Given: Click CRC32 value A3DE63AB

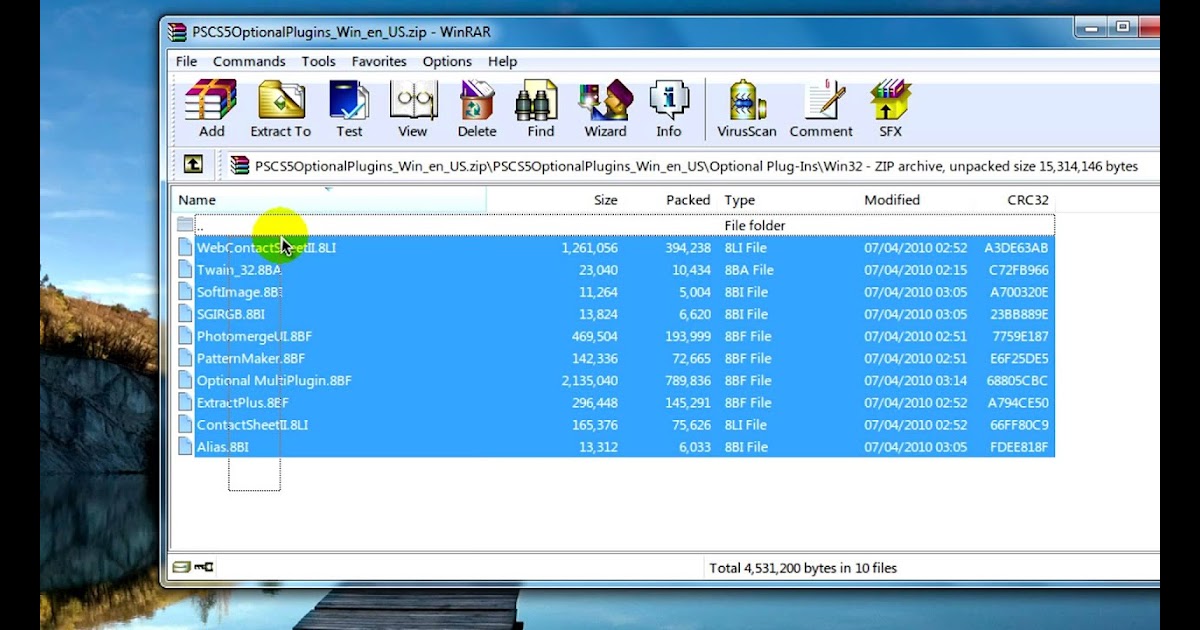Looking at the screenshot, I should pyautogui.click(x=1016, y=247).
